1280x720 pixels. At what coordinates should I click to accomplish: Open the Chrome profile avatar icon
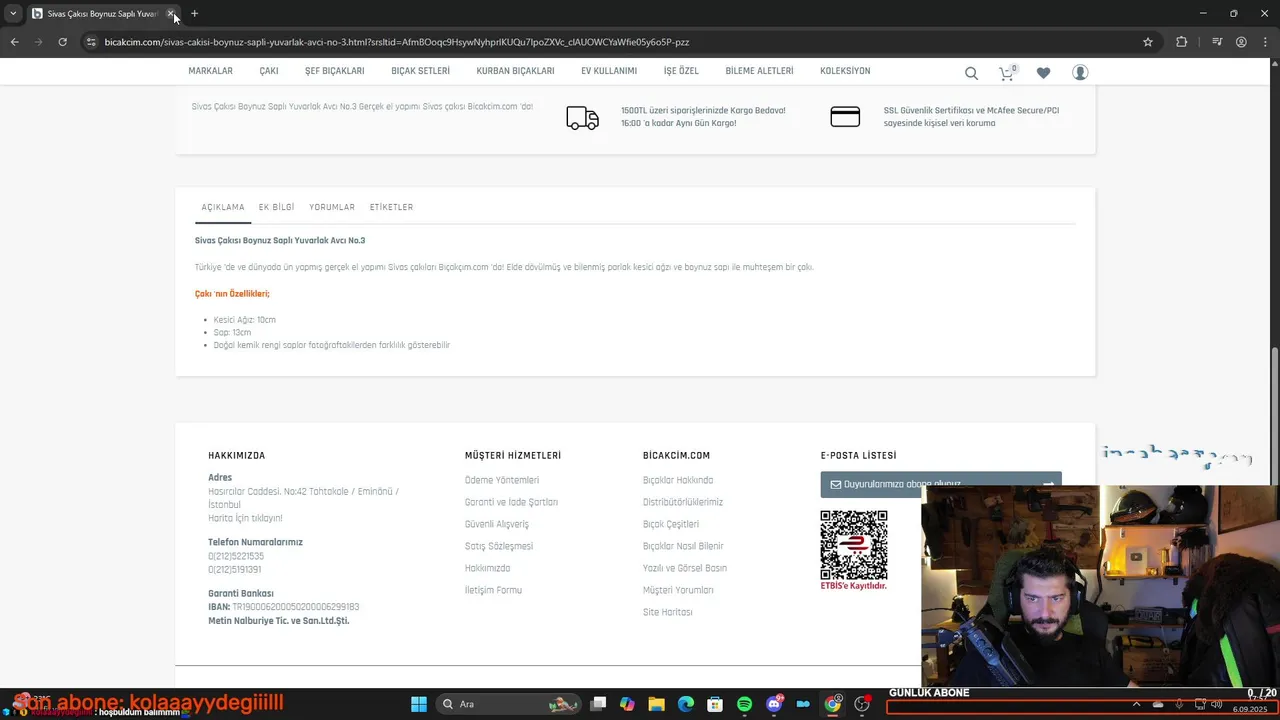coord(1241,42)
